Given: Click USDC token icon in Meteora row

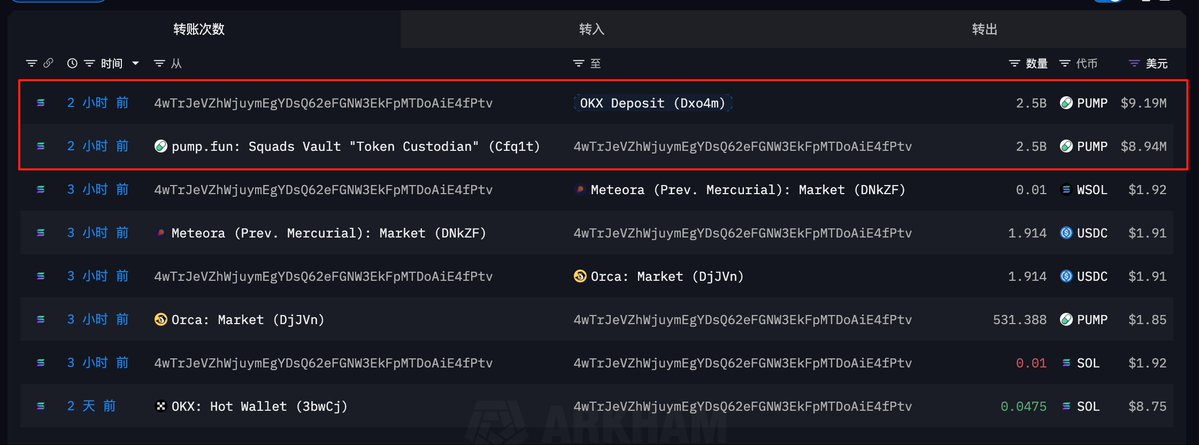Looking at the screenshot, I should (x=1066, y=233).
